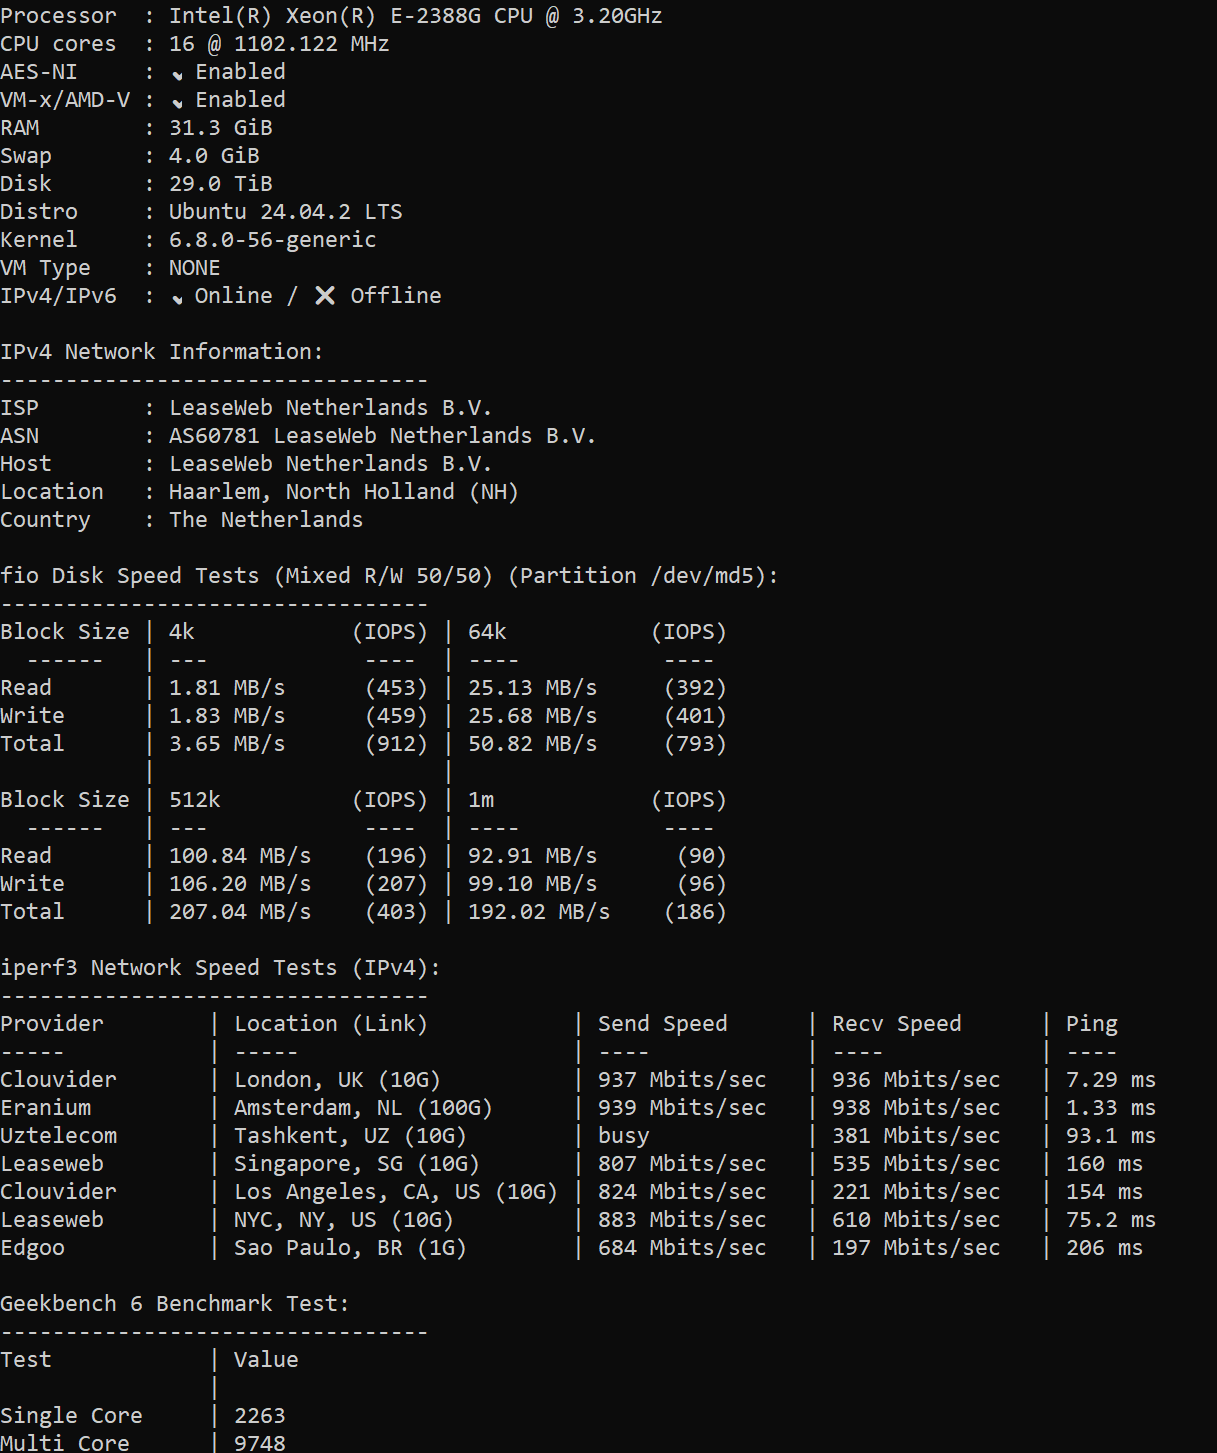Screen dimensions: 1217x1453
Task: Click the 64k read speed "25.13 MB/s"
Action: (533, 688)
